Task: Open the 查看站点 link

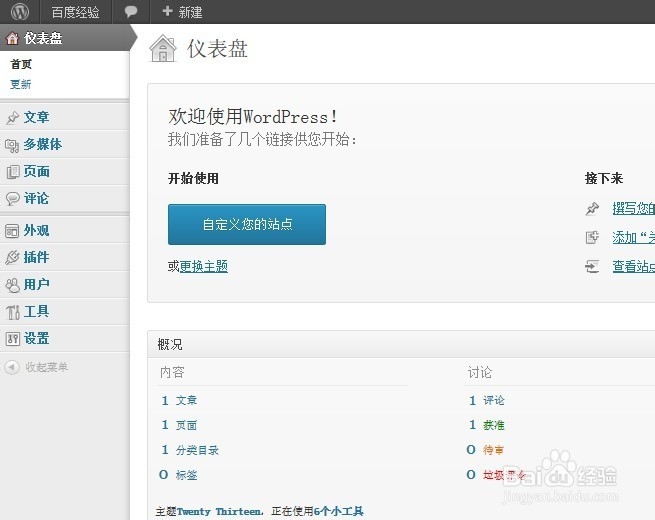Action: pyautogui.click(x=633, y=266)
